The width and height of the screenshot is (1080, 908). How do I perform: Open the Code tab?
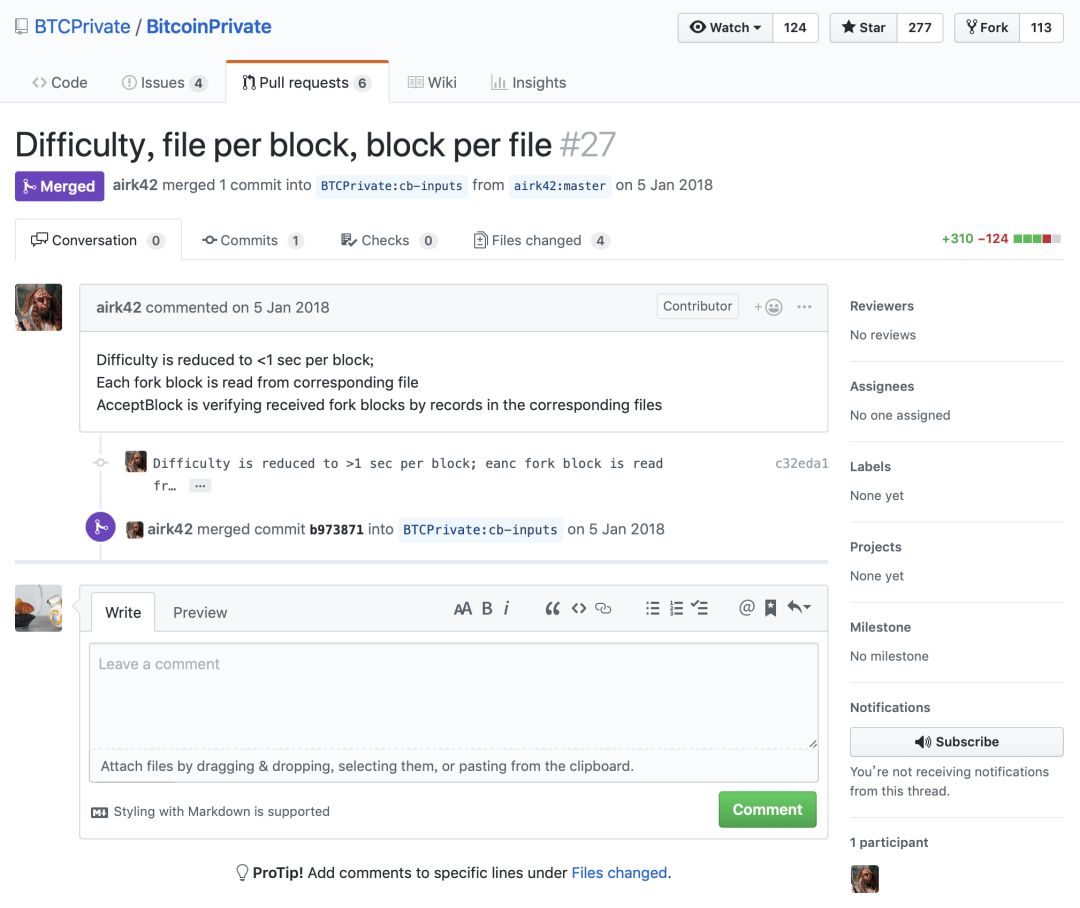pyautogui.click(x=60, y=83)
